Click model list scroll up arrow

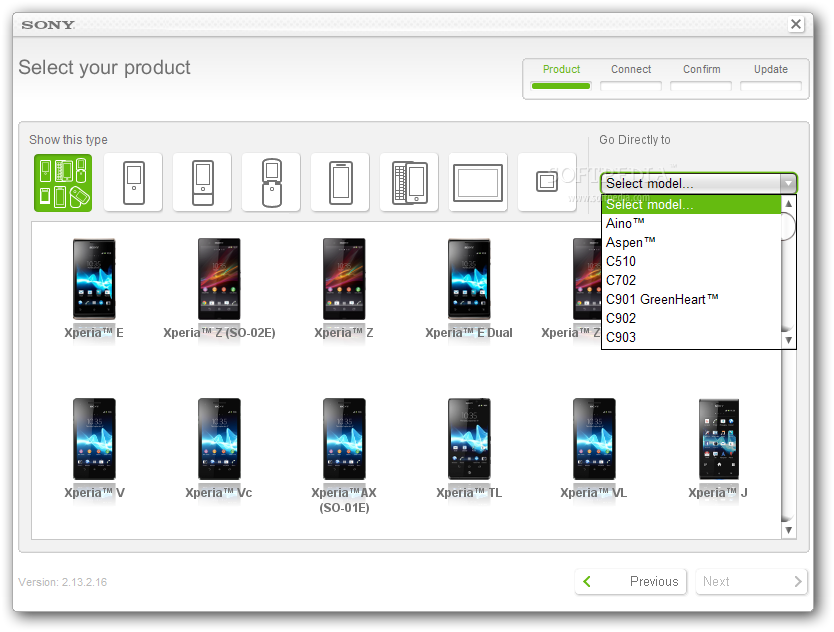[789, 204]
